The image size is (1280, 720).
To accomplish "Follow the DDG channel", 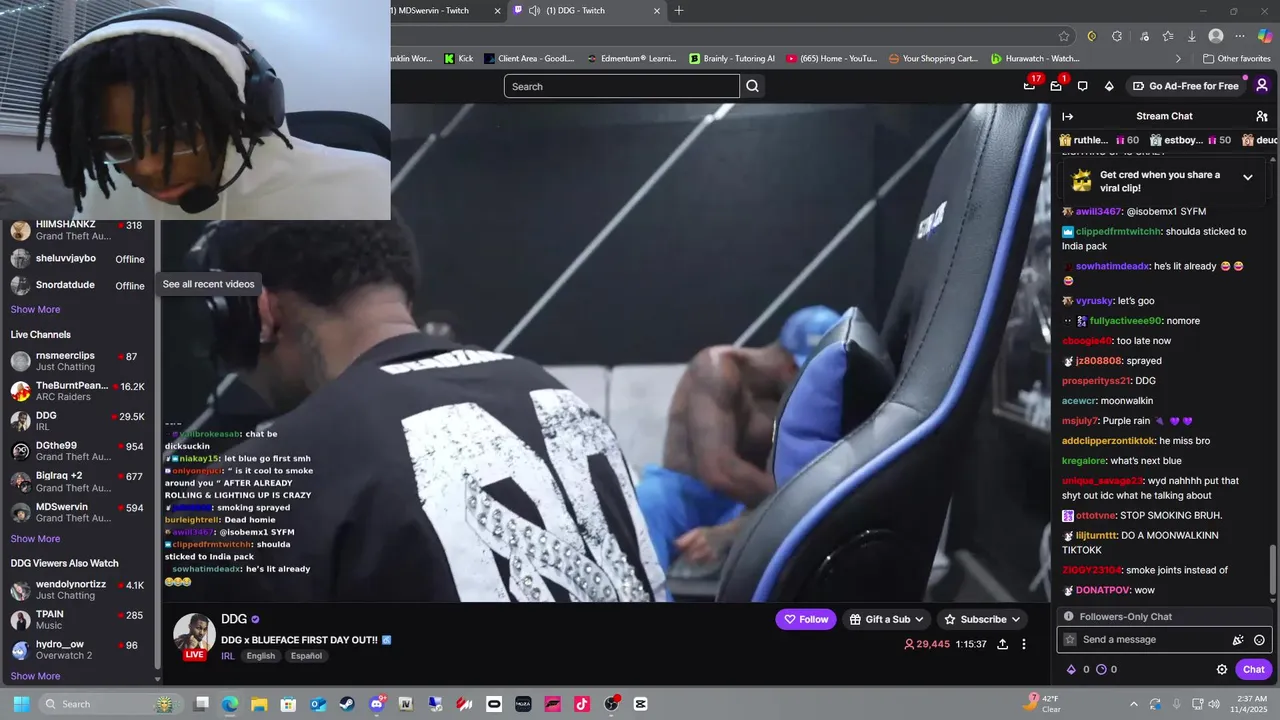I will 806,619.
